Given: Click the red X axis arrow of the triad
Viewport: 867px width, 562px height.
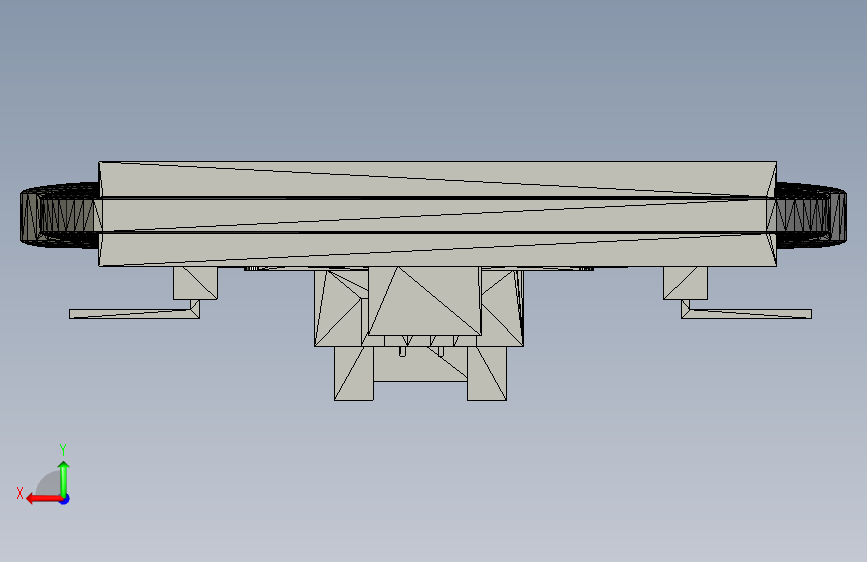Looking at the screenshot, I should coord(43,499).
